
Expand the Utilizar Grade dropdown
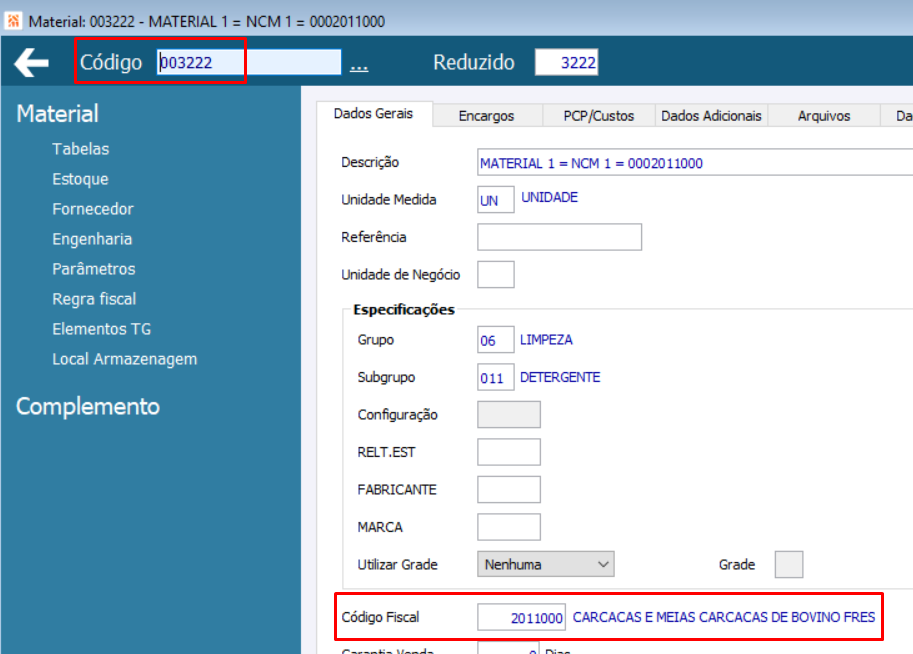[x=546, y=564]
